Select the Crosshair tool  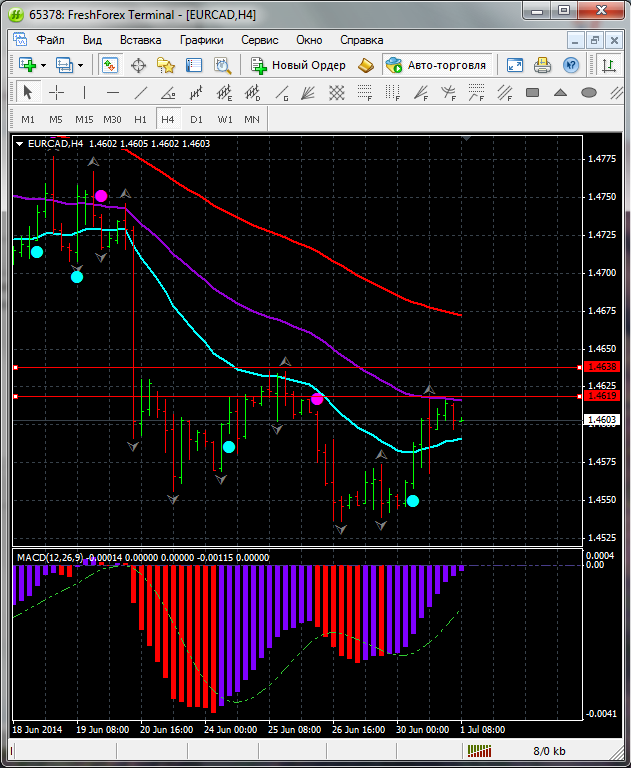click(x=57, y=93)
